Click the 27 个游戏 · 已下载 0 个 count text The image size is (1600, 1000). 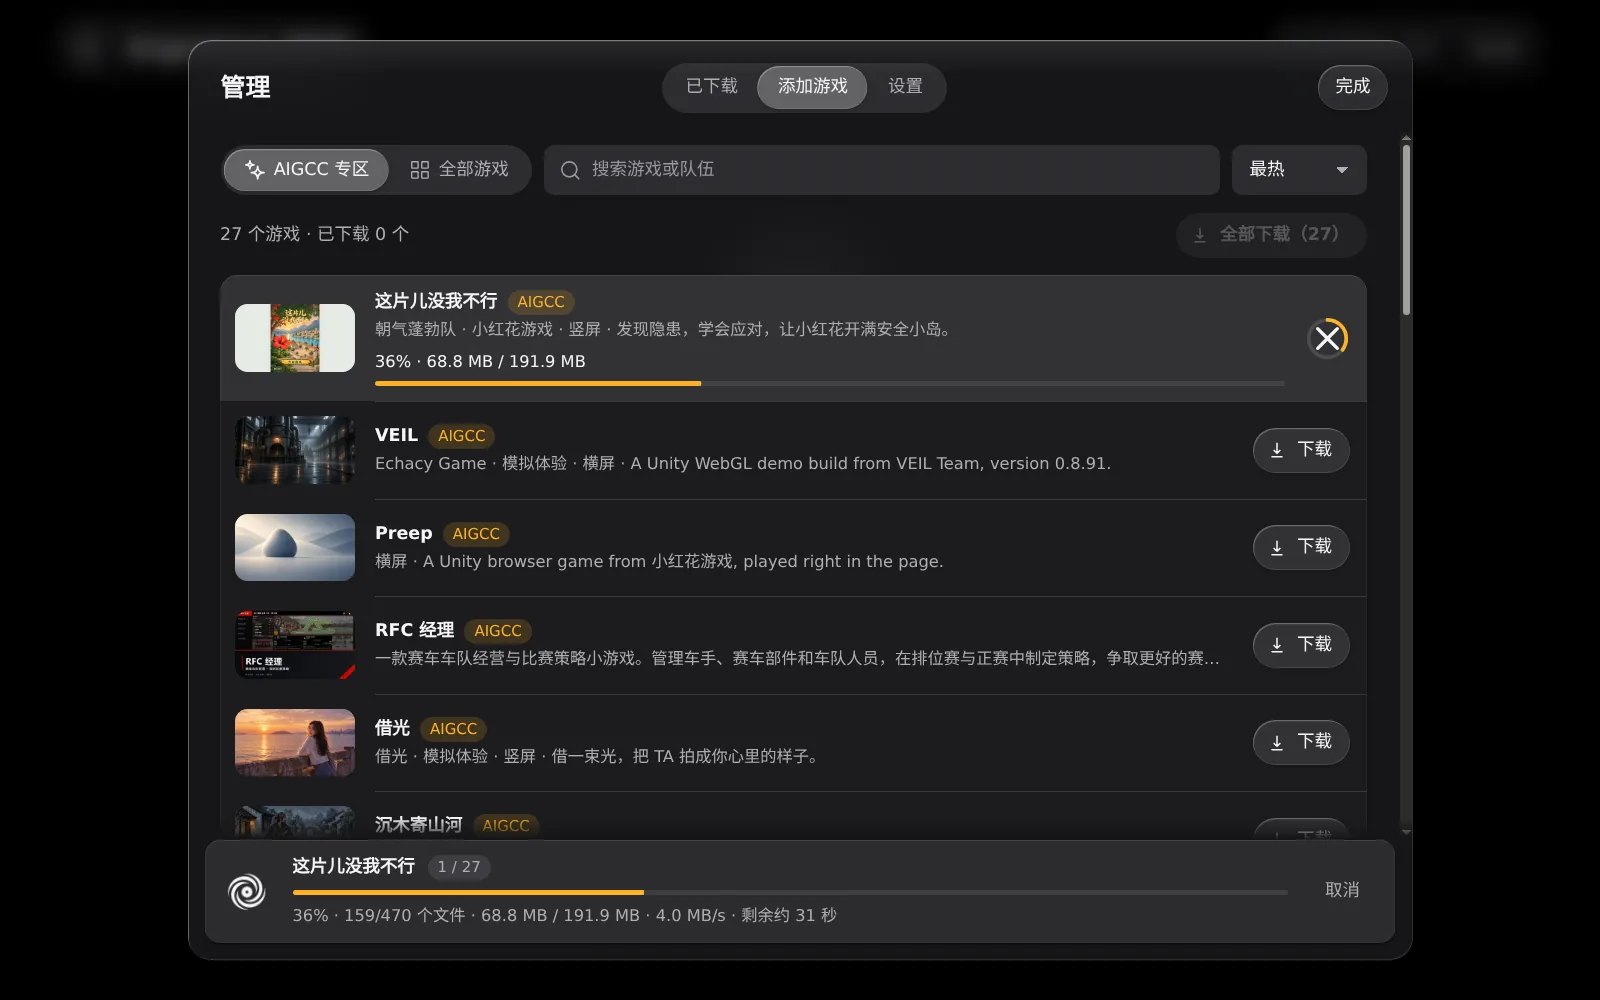314,234
